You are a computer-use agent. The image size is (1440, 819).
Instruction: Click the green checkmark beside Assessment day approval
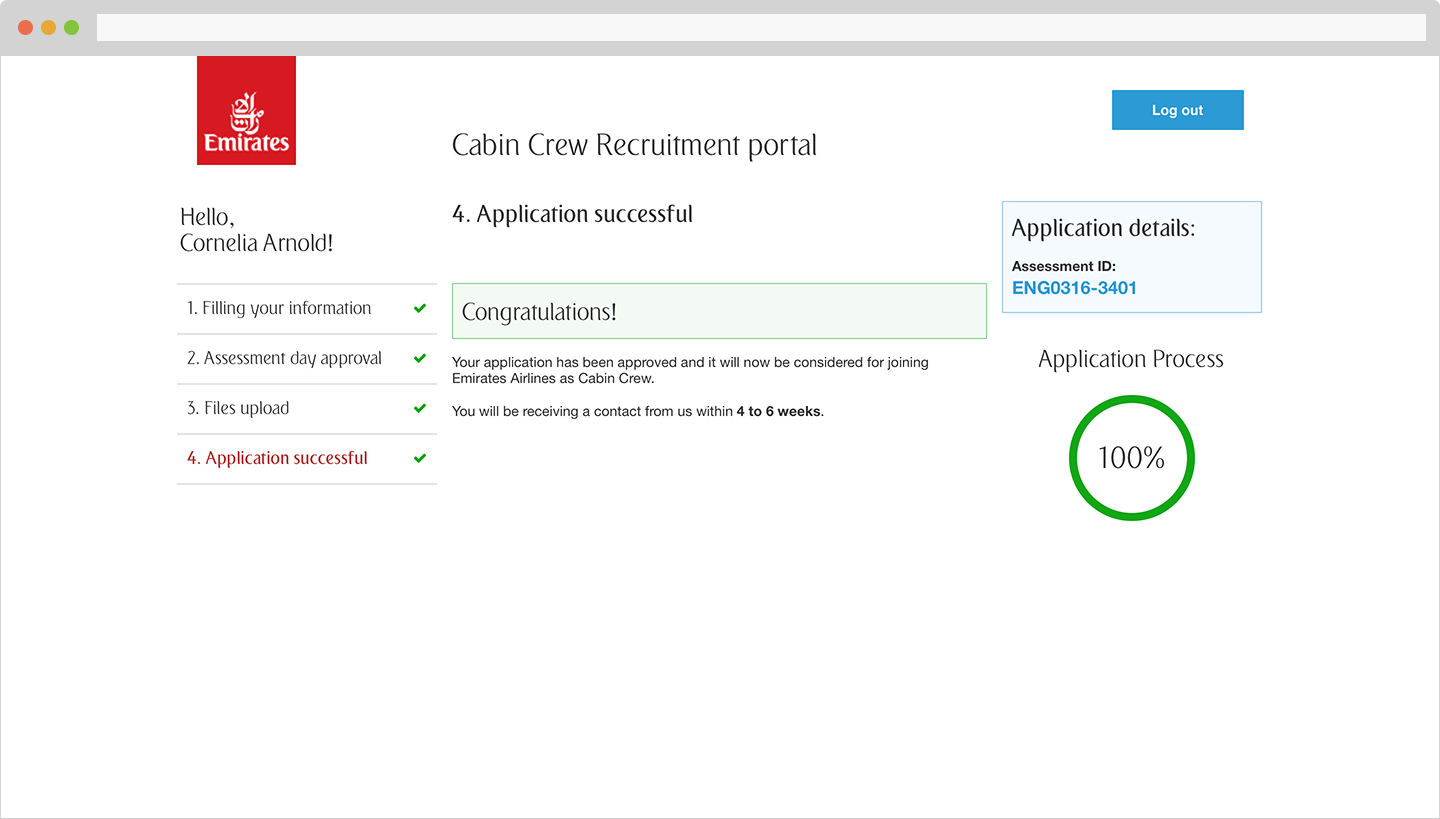[x=420, y=359]
